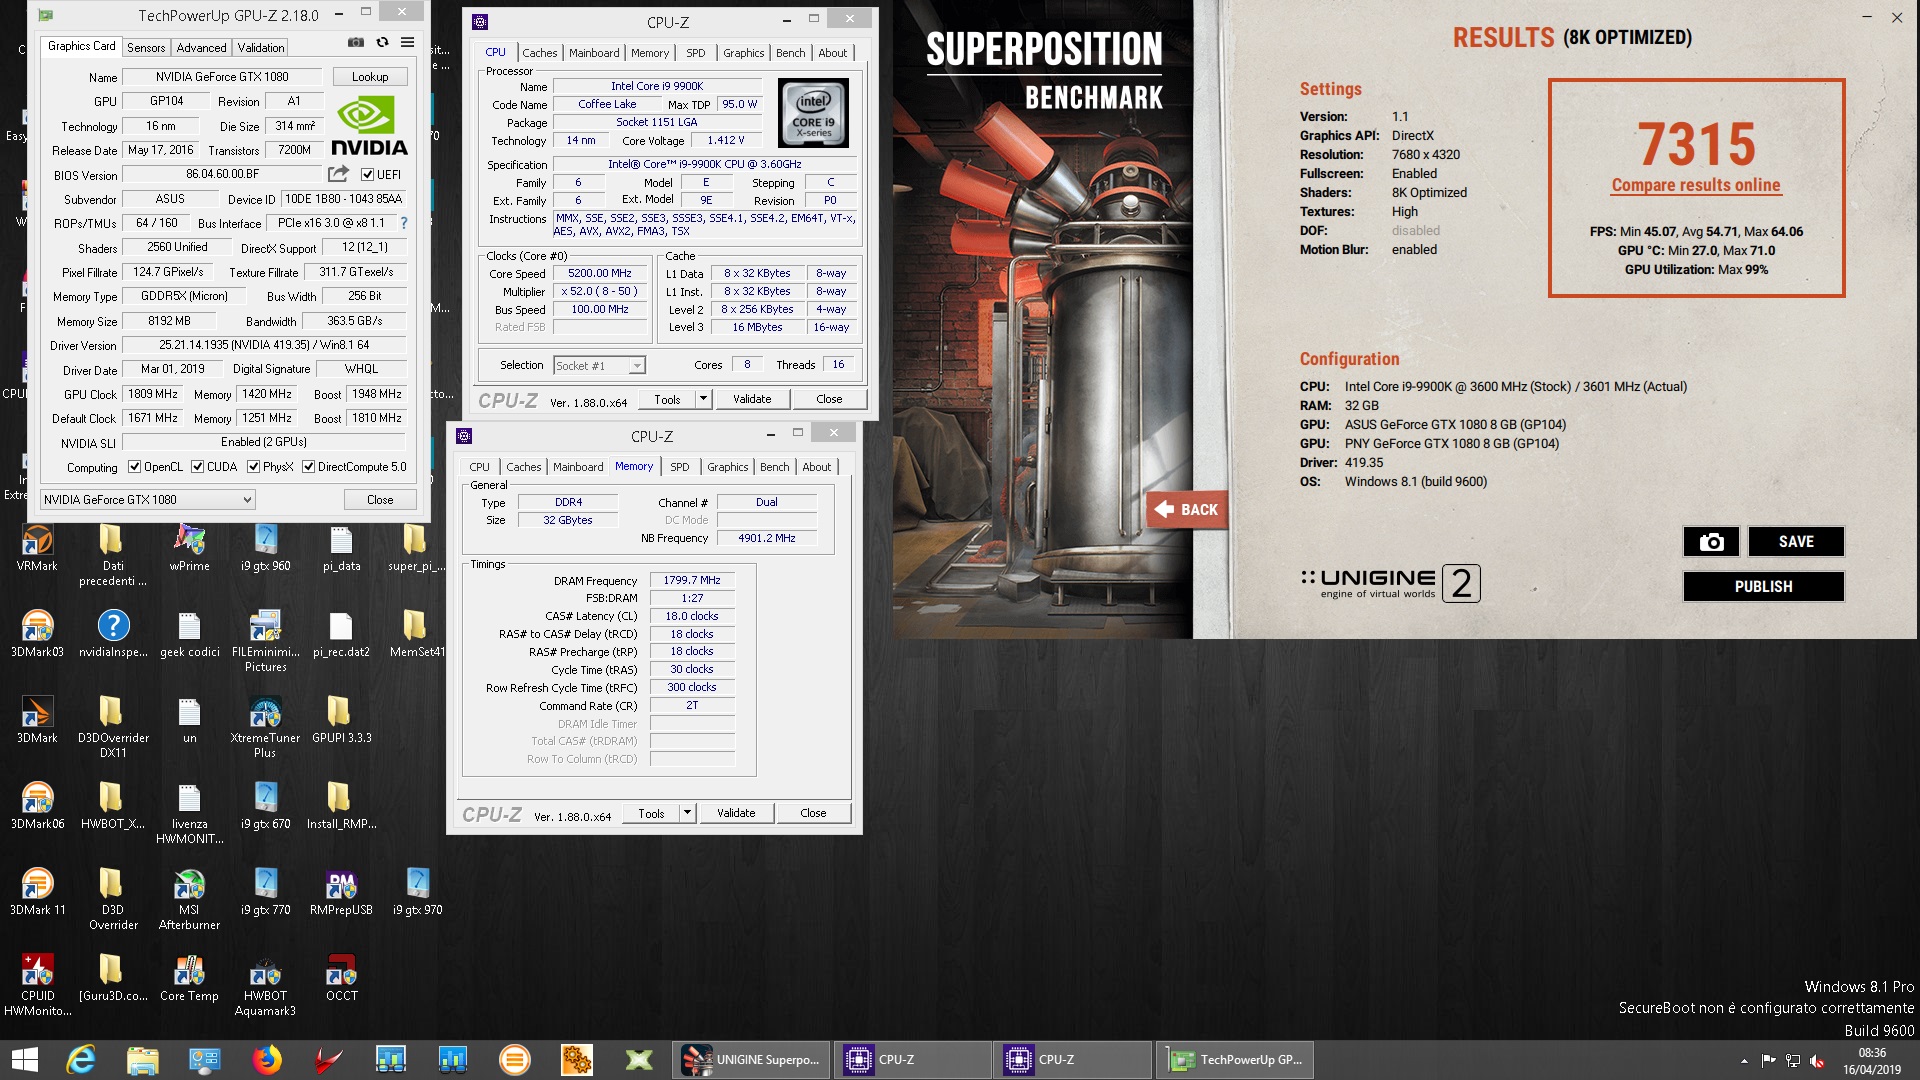Open nvidiaInspector desktop icon

pos(113,634)
